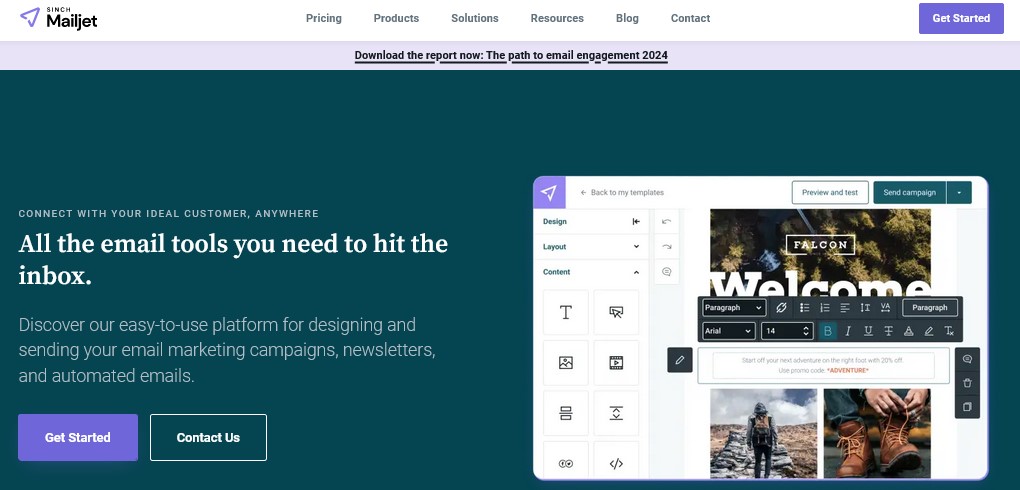Click the hiker photo thumbnail
This screenshot has width=1020, height=490.
(764, 433)
